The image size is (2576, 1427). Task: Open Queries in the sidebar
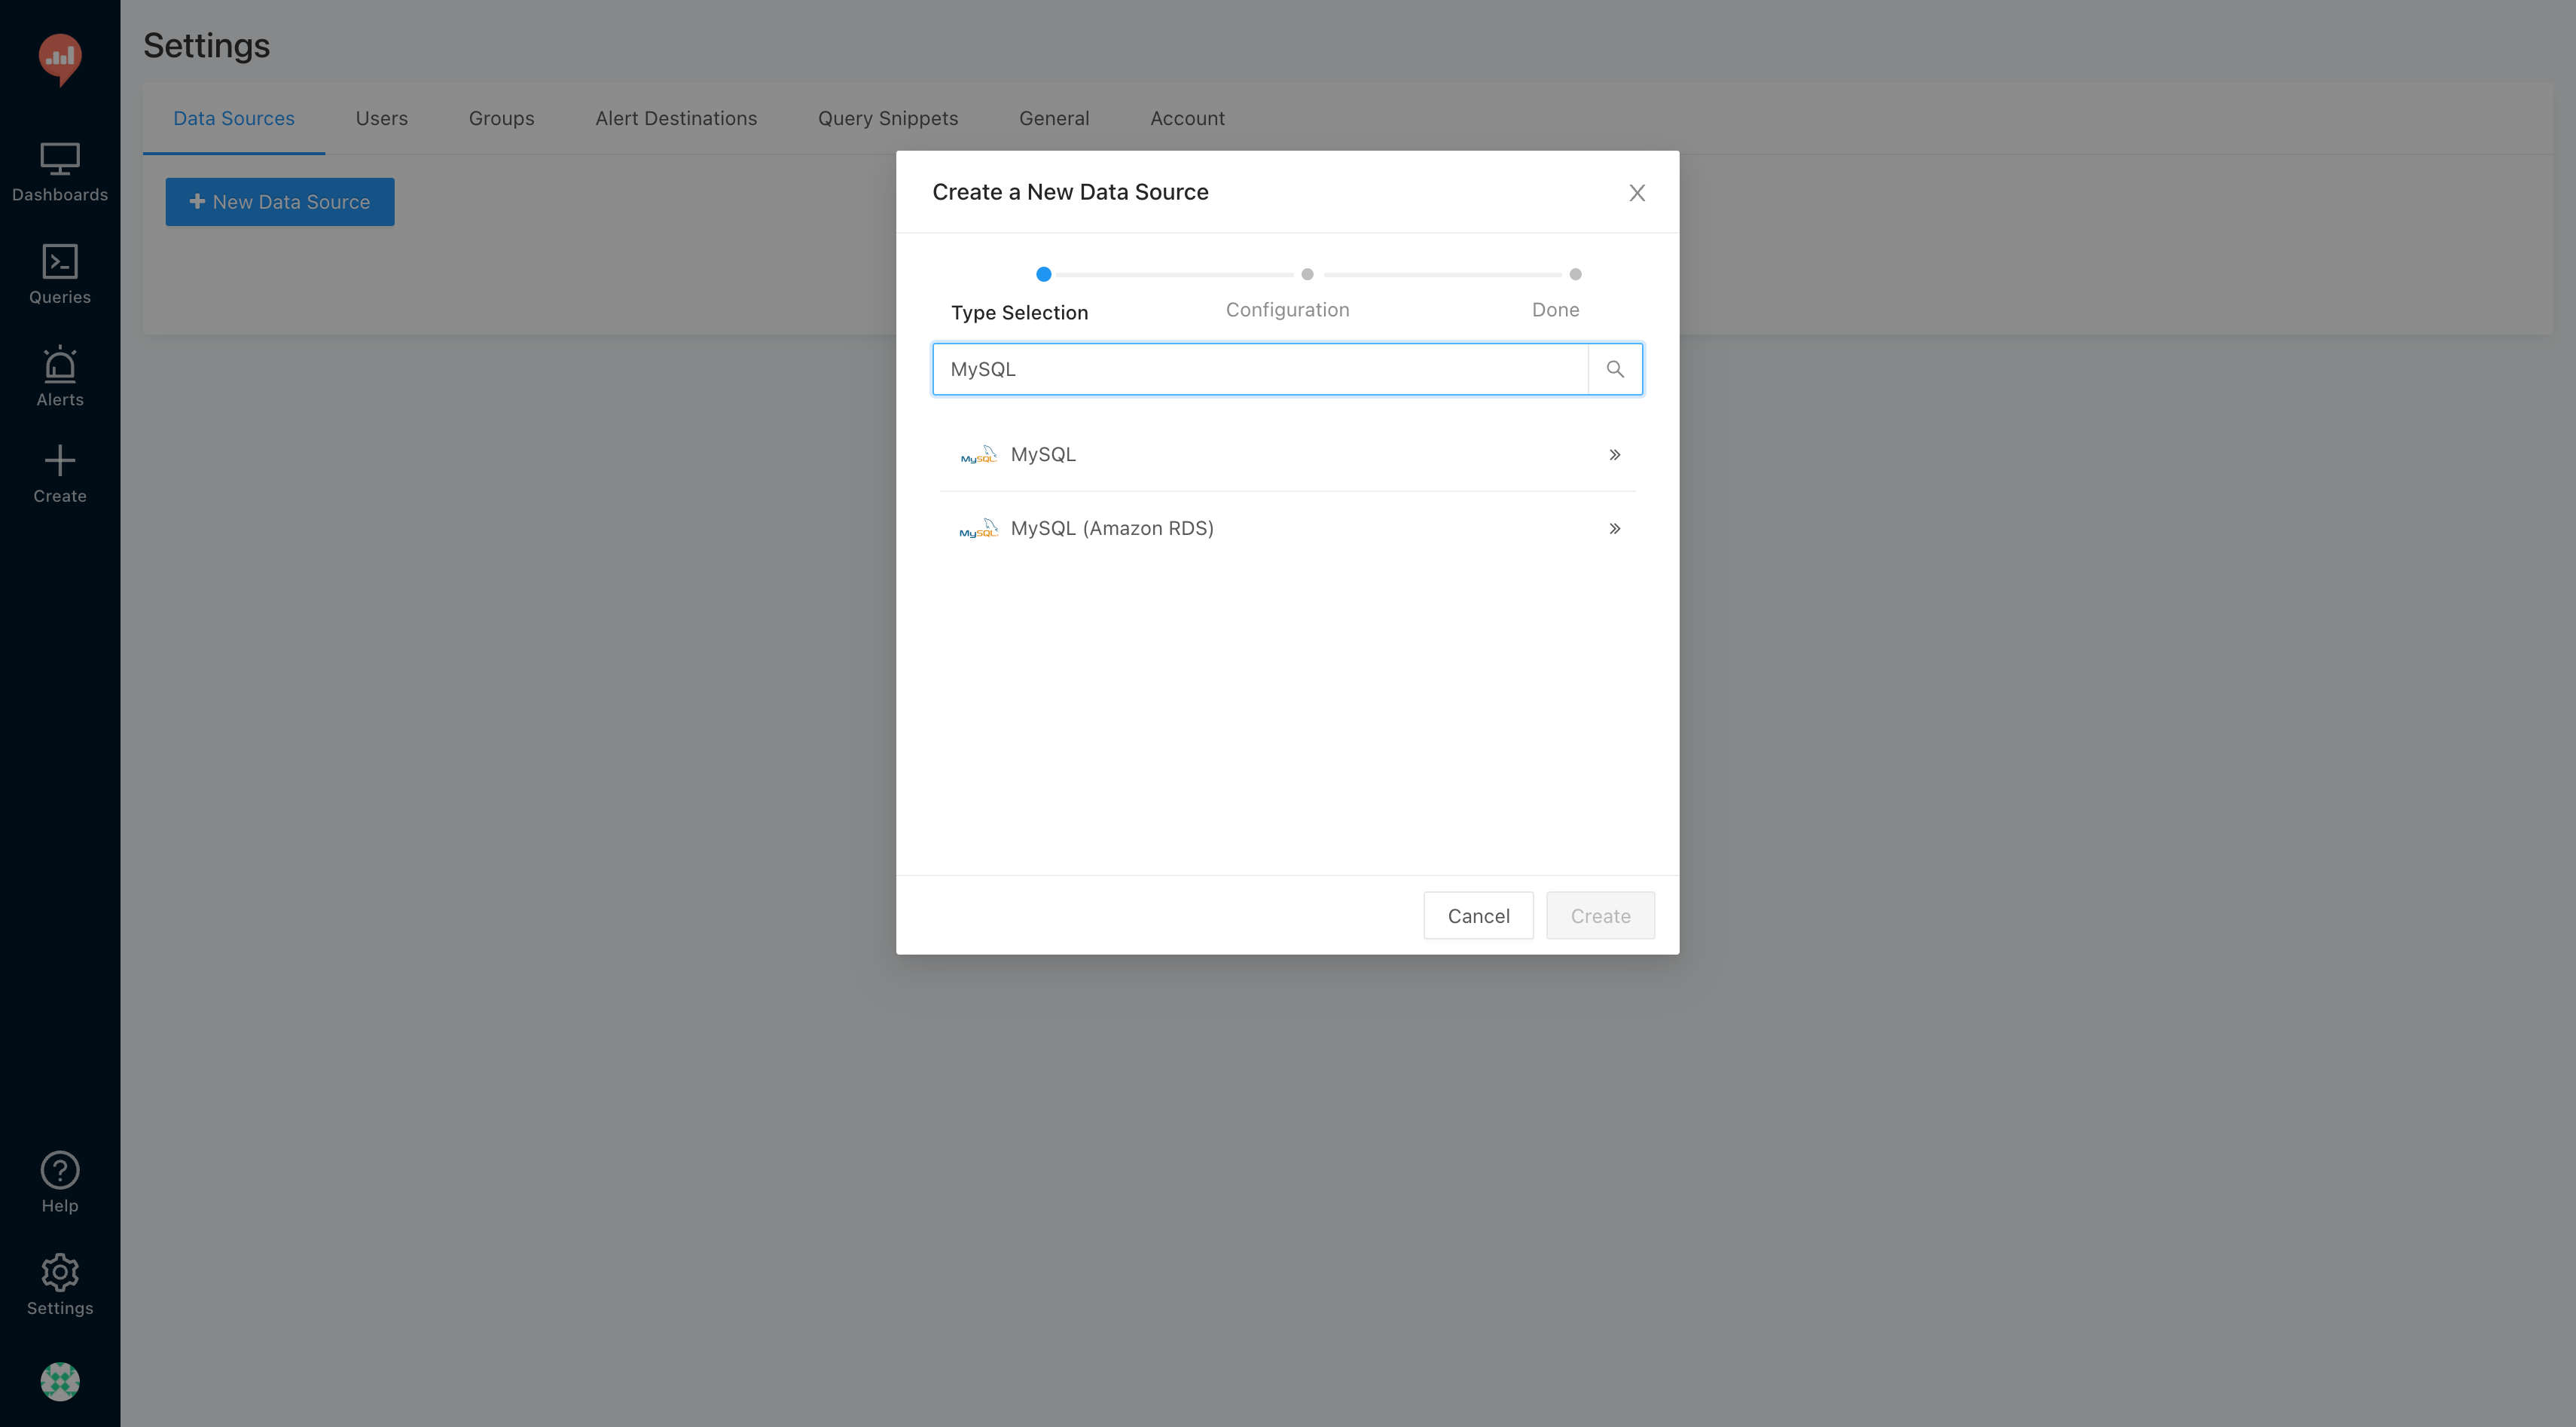coord(60,274)
